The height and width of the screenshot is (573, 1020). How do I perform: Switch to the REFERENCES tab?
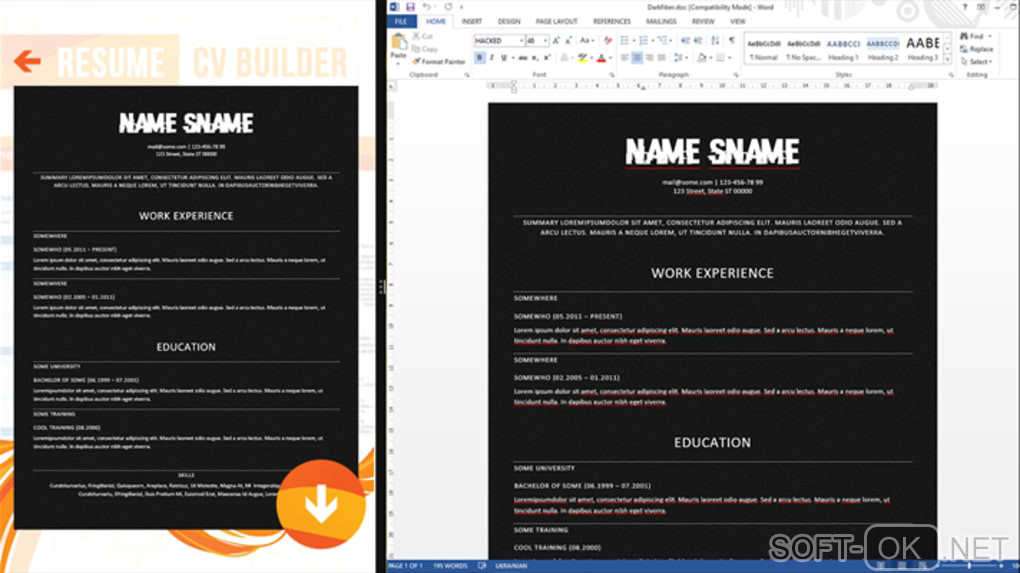611,21
